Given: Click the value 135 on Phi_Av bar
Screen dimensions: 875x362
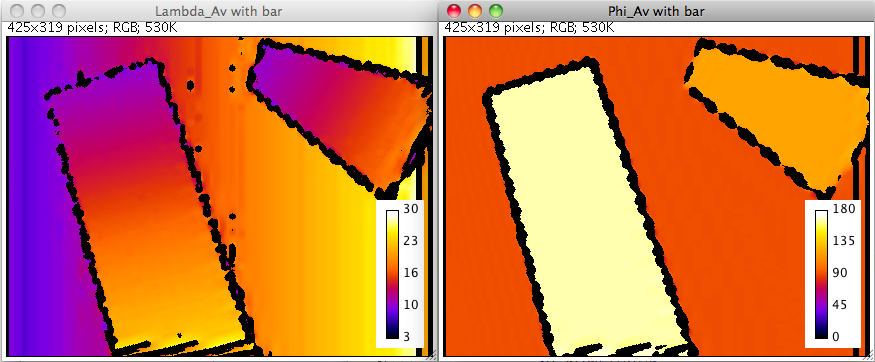Looking at the screenshot, I should click(x=843, y=242).
